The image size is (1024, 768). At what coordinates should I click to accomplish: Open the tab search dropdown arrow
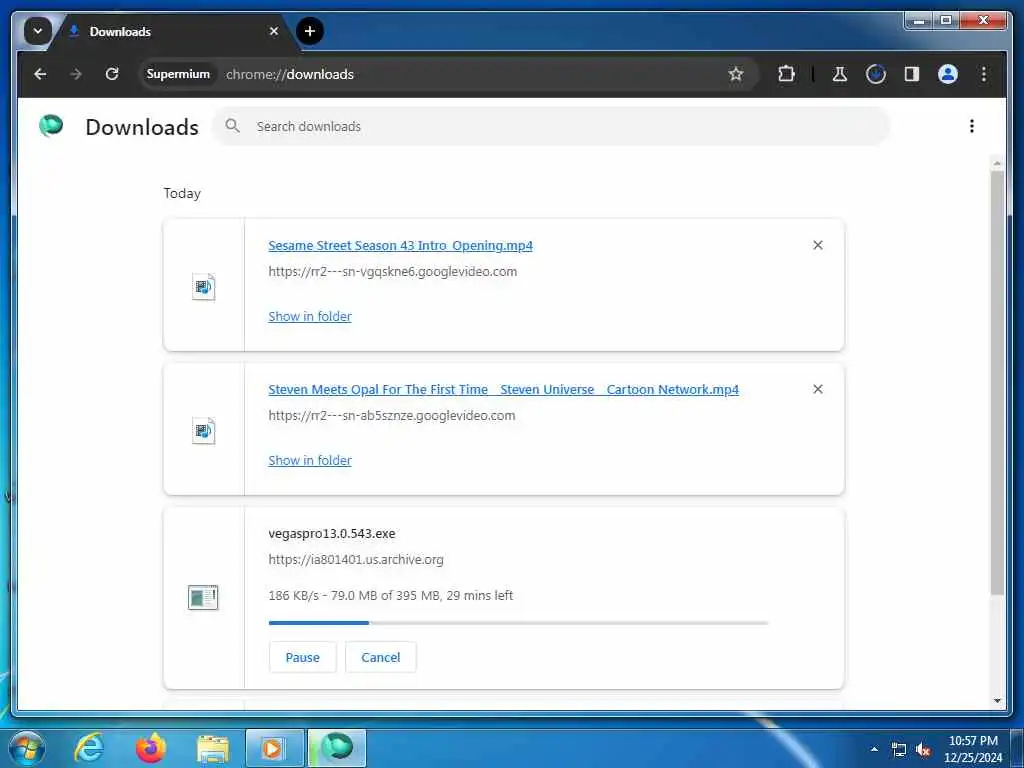(x=38, y=31)
